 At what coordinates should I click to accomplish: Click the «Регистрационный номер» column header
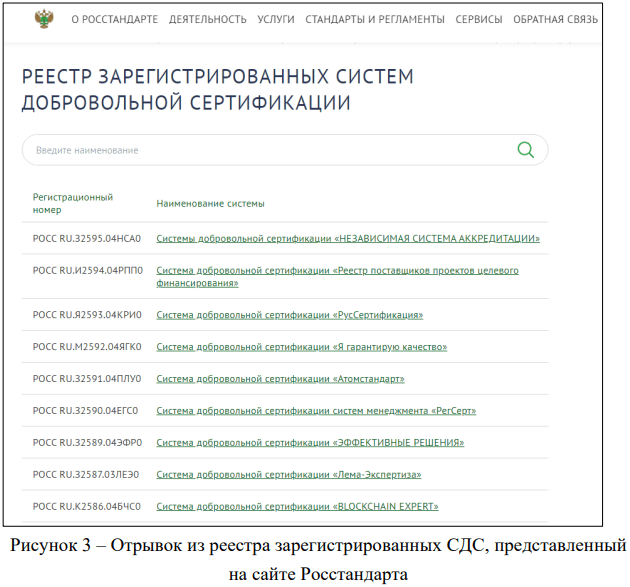[73, 203]
